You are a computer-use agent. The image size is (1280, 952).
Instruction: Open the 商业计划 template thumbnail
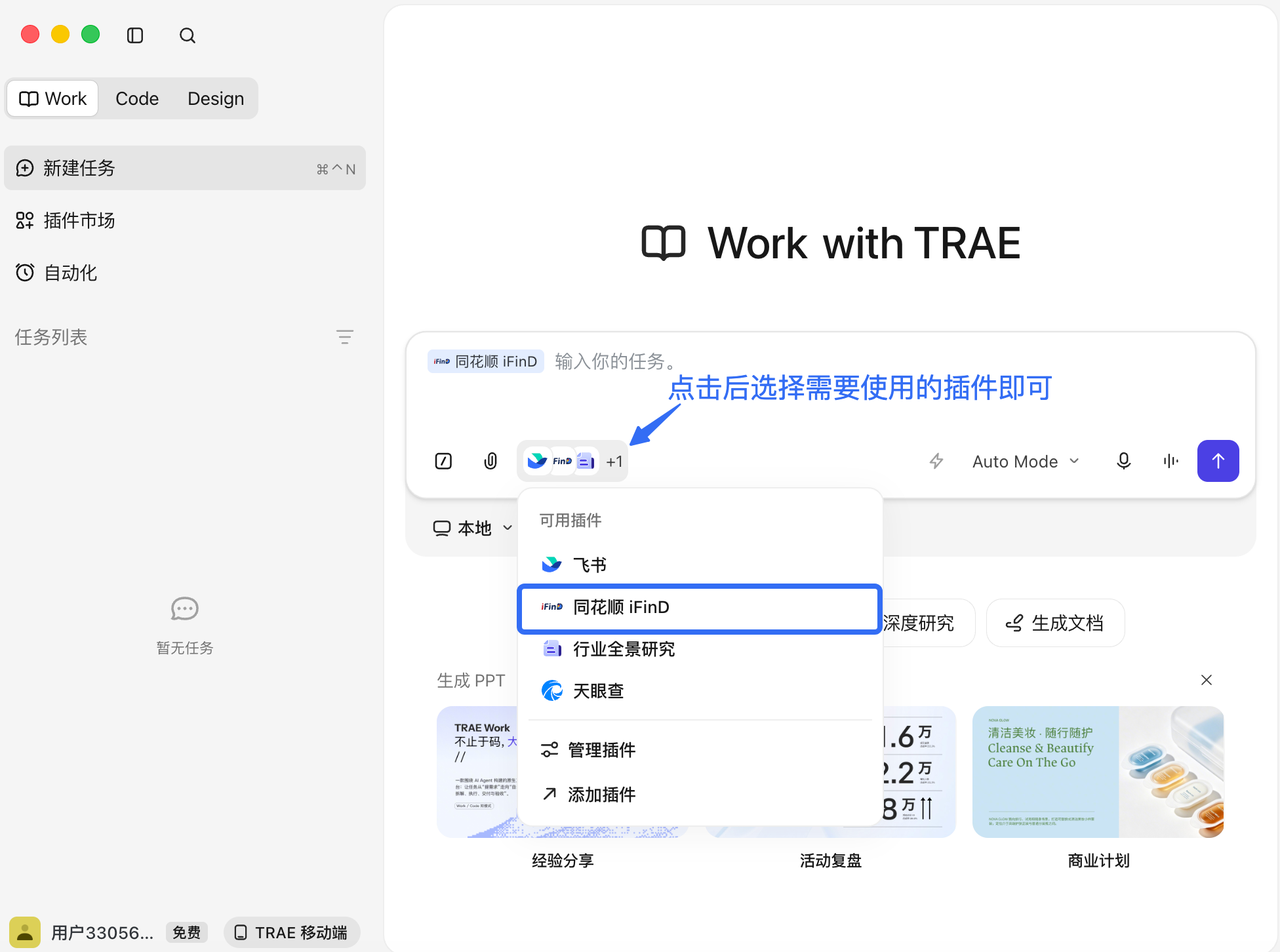tap(1098, 772)
